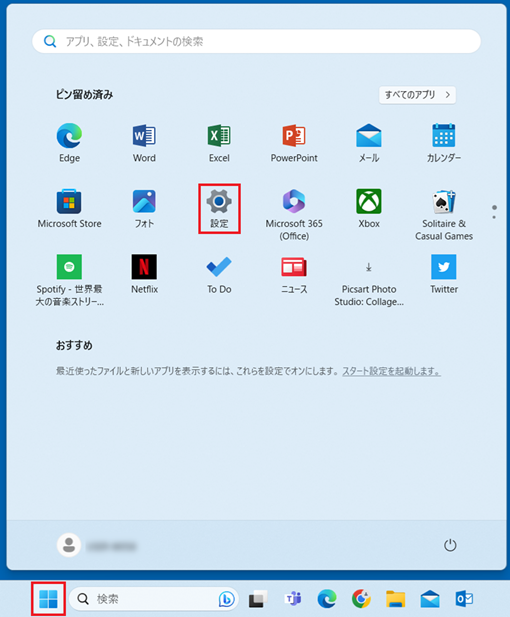Go to next pinned apps page dot
Image resolution: width=510 pixels, height=617 pixels.
point(494,217)
